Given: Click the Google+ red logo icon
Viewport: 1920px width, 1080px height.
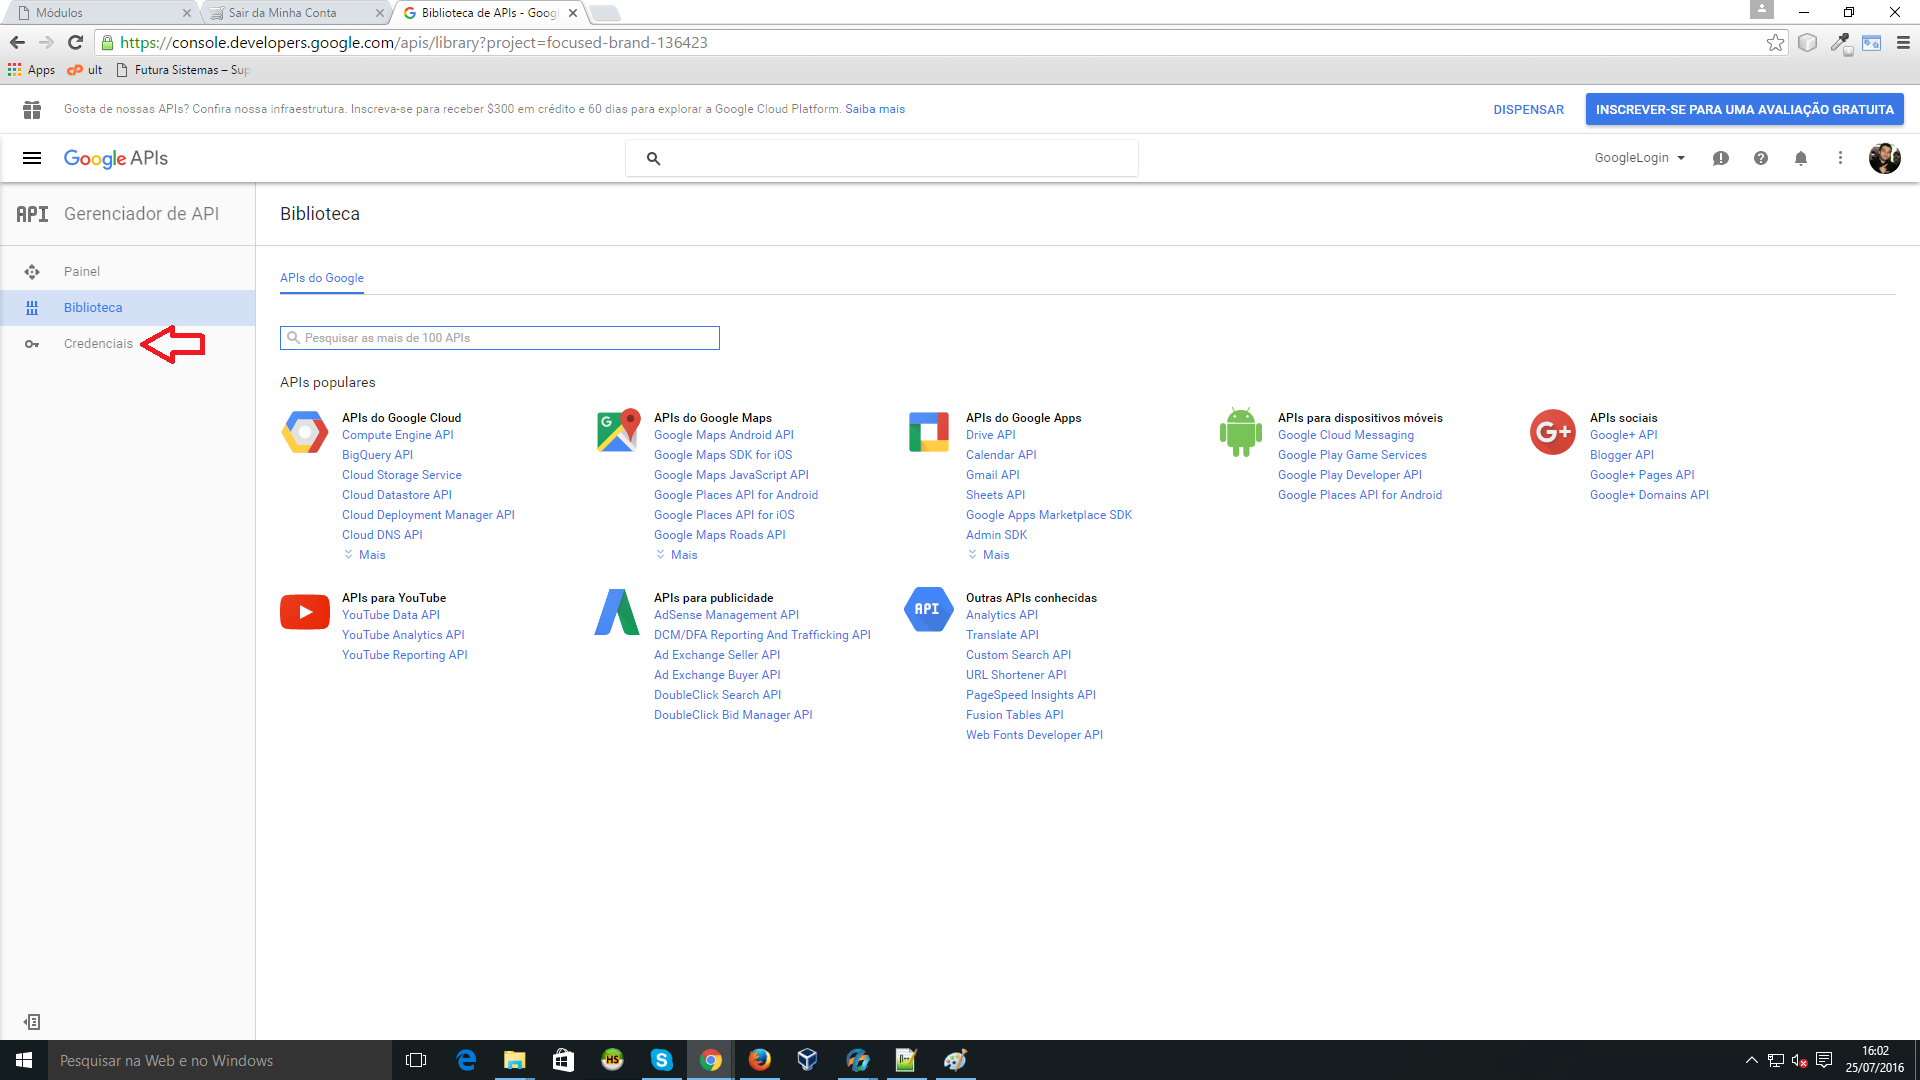Looking at the screenshot, I should (x=1553, y=432).
